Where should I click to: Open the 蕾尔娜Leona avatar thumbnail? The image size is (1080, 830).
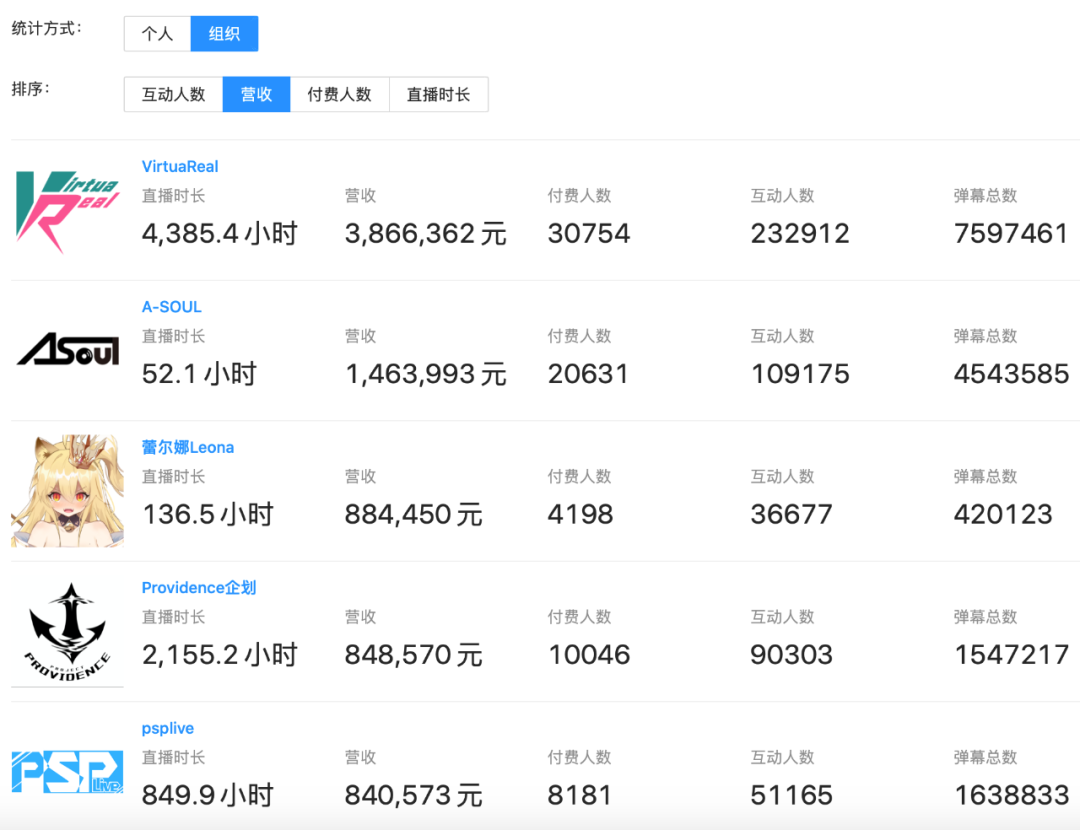(x=67, y=491)
